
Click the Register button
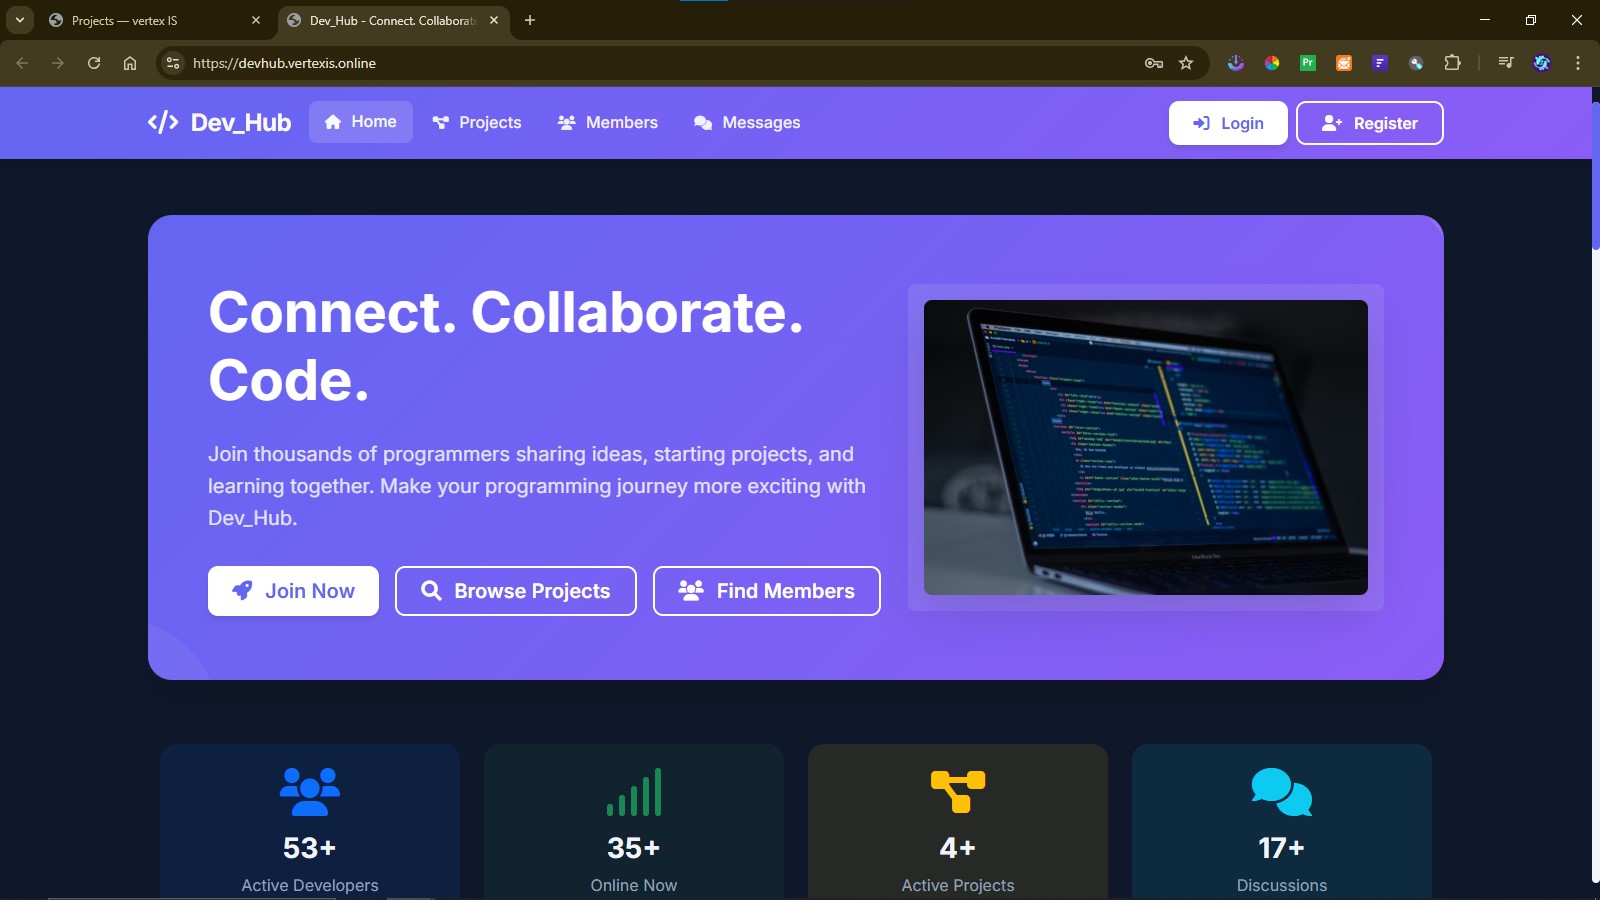1369,122
